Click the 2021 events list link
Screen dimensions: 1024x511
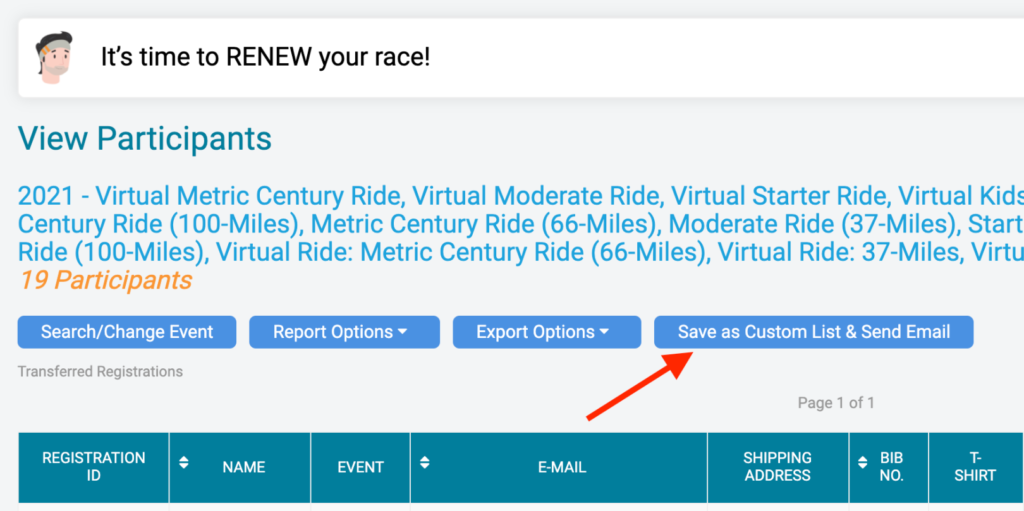tap(520, 223)
